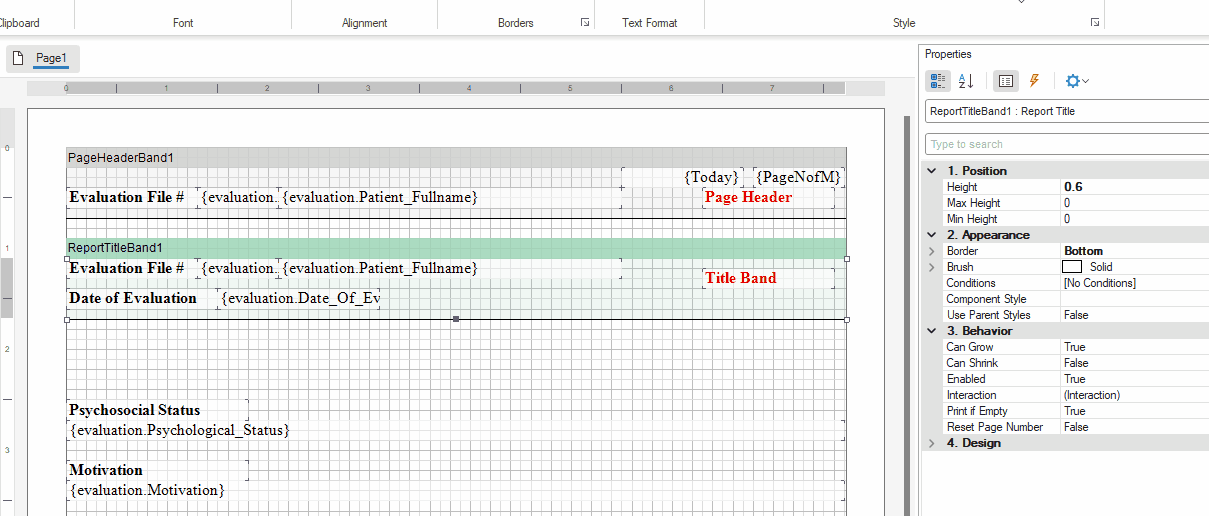Select {evaluation.Patient_Fullname} in the page header band
The width and height of the screenshot is (1209, 516).
pyautogui.click(x=450, y=197)
